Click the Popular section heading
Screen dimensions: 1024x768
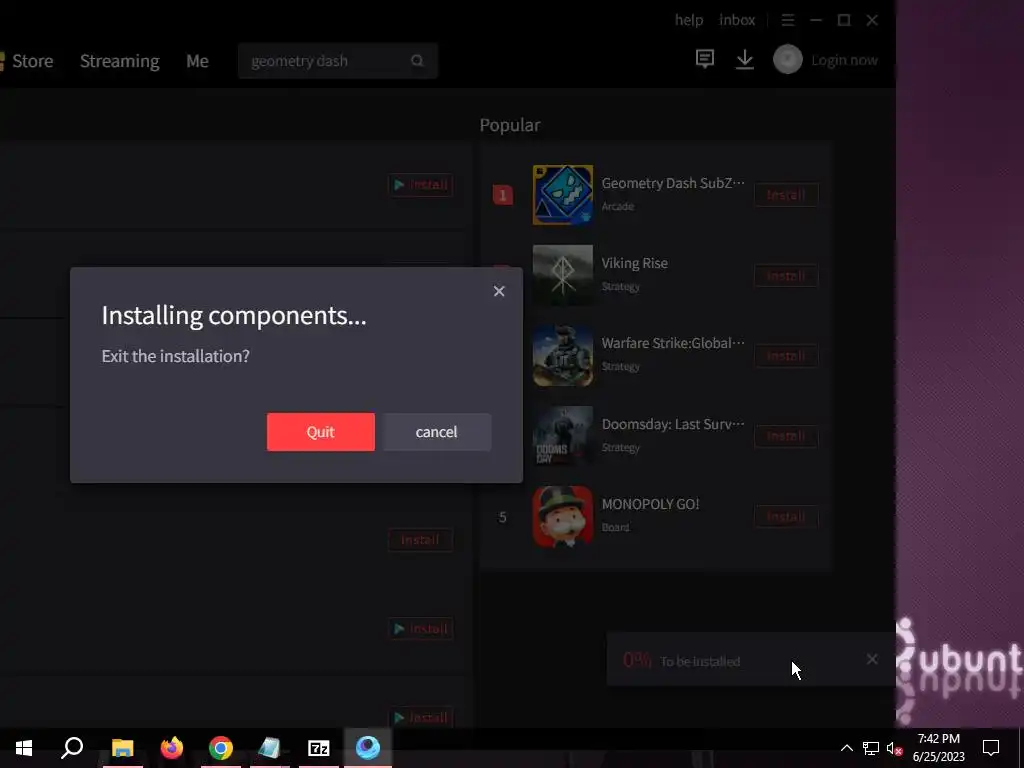pos(510,125)
